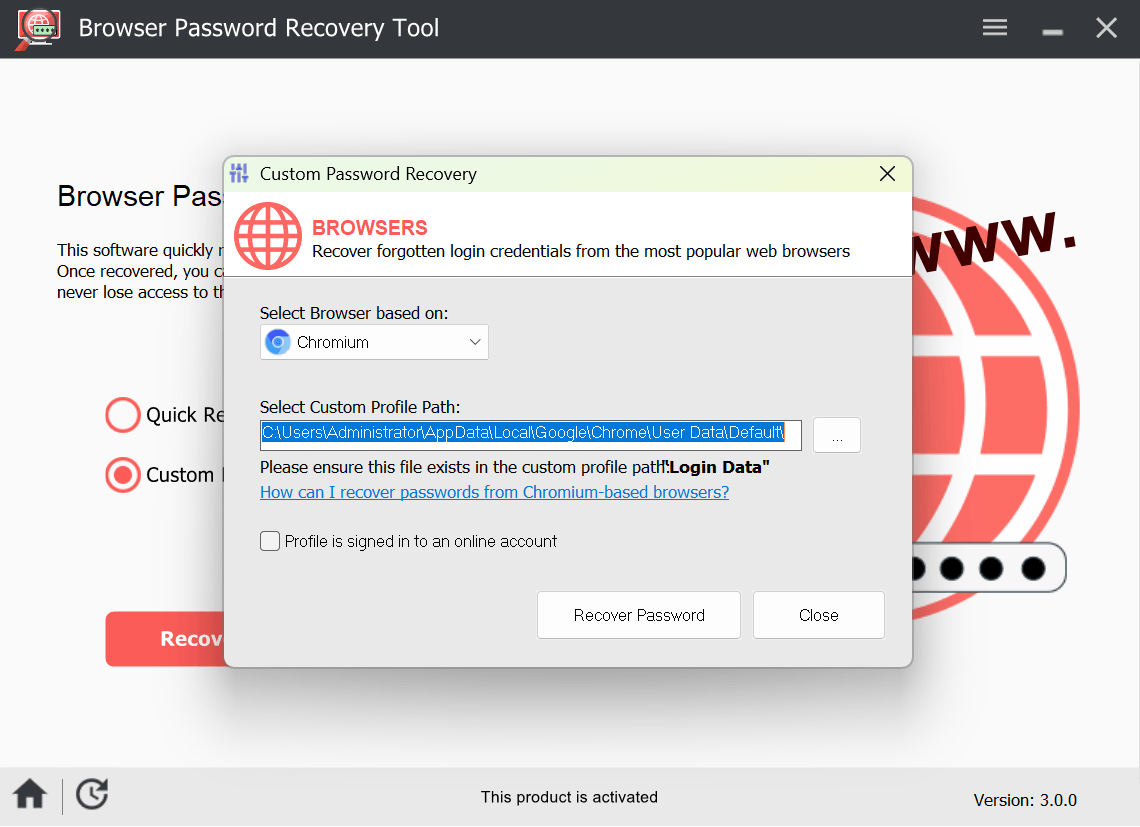Click the Close button in dialog
Viewport: 1140px width, 827px height.
click(x=818, y=615)
